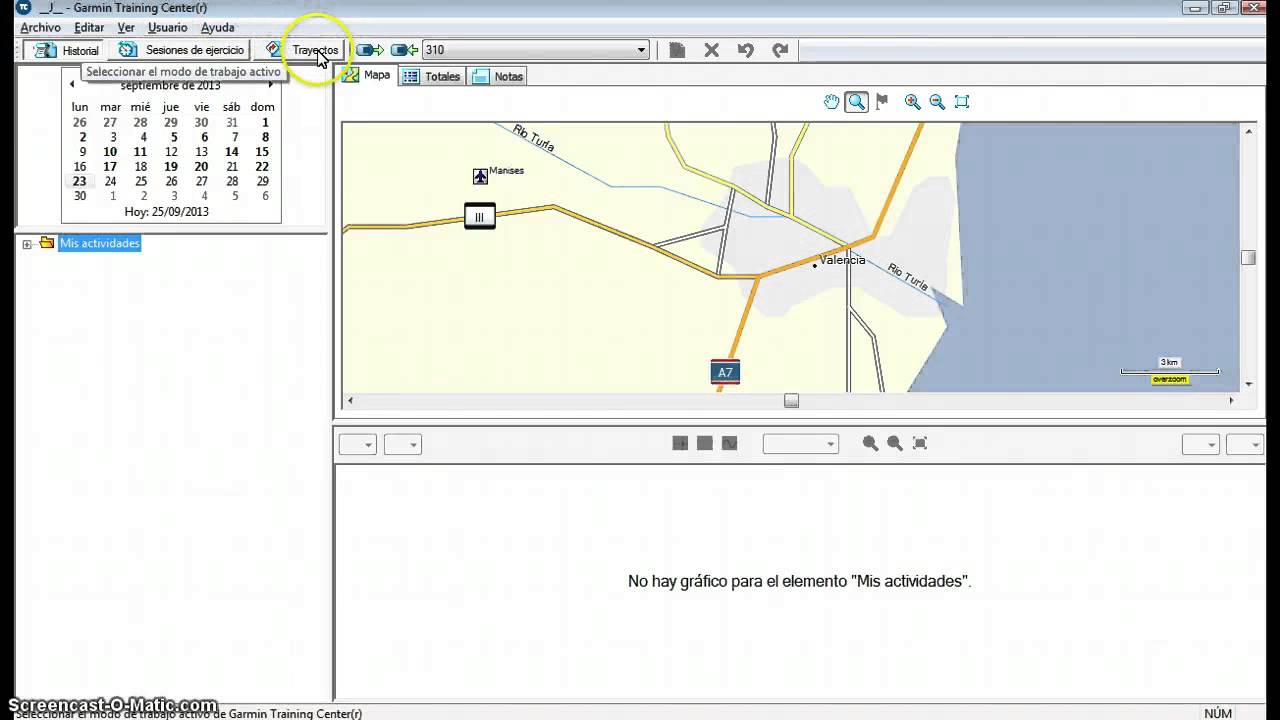Open the last graph dropdown on right
This screenshot has height=720, width=1280.
coord(1245,444)
